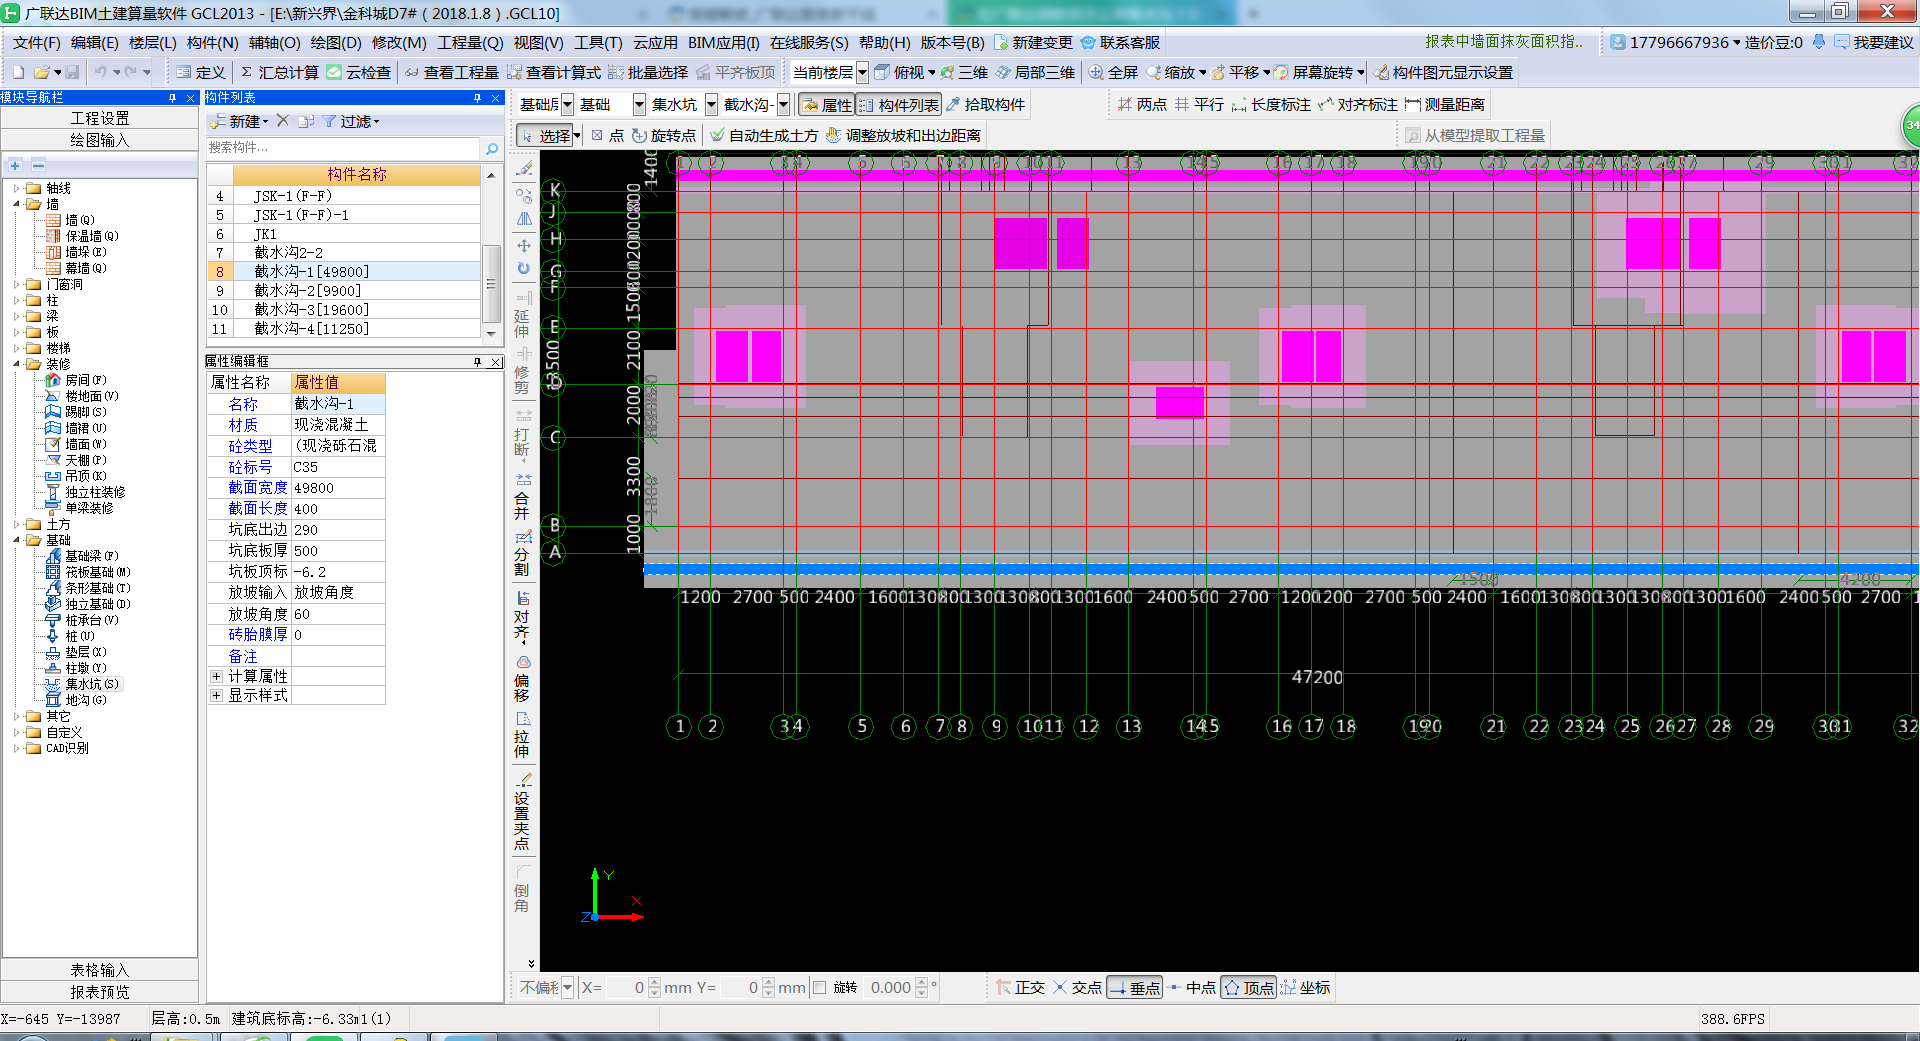
Task: Choose the 两点 two-point axis tool
Action: (x=1142, y=104)
